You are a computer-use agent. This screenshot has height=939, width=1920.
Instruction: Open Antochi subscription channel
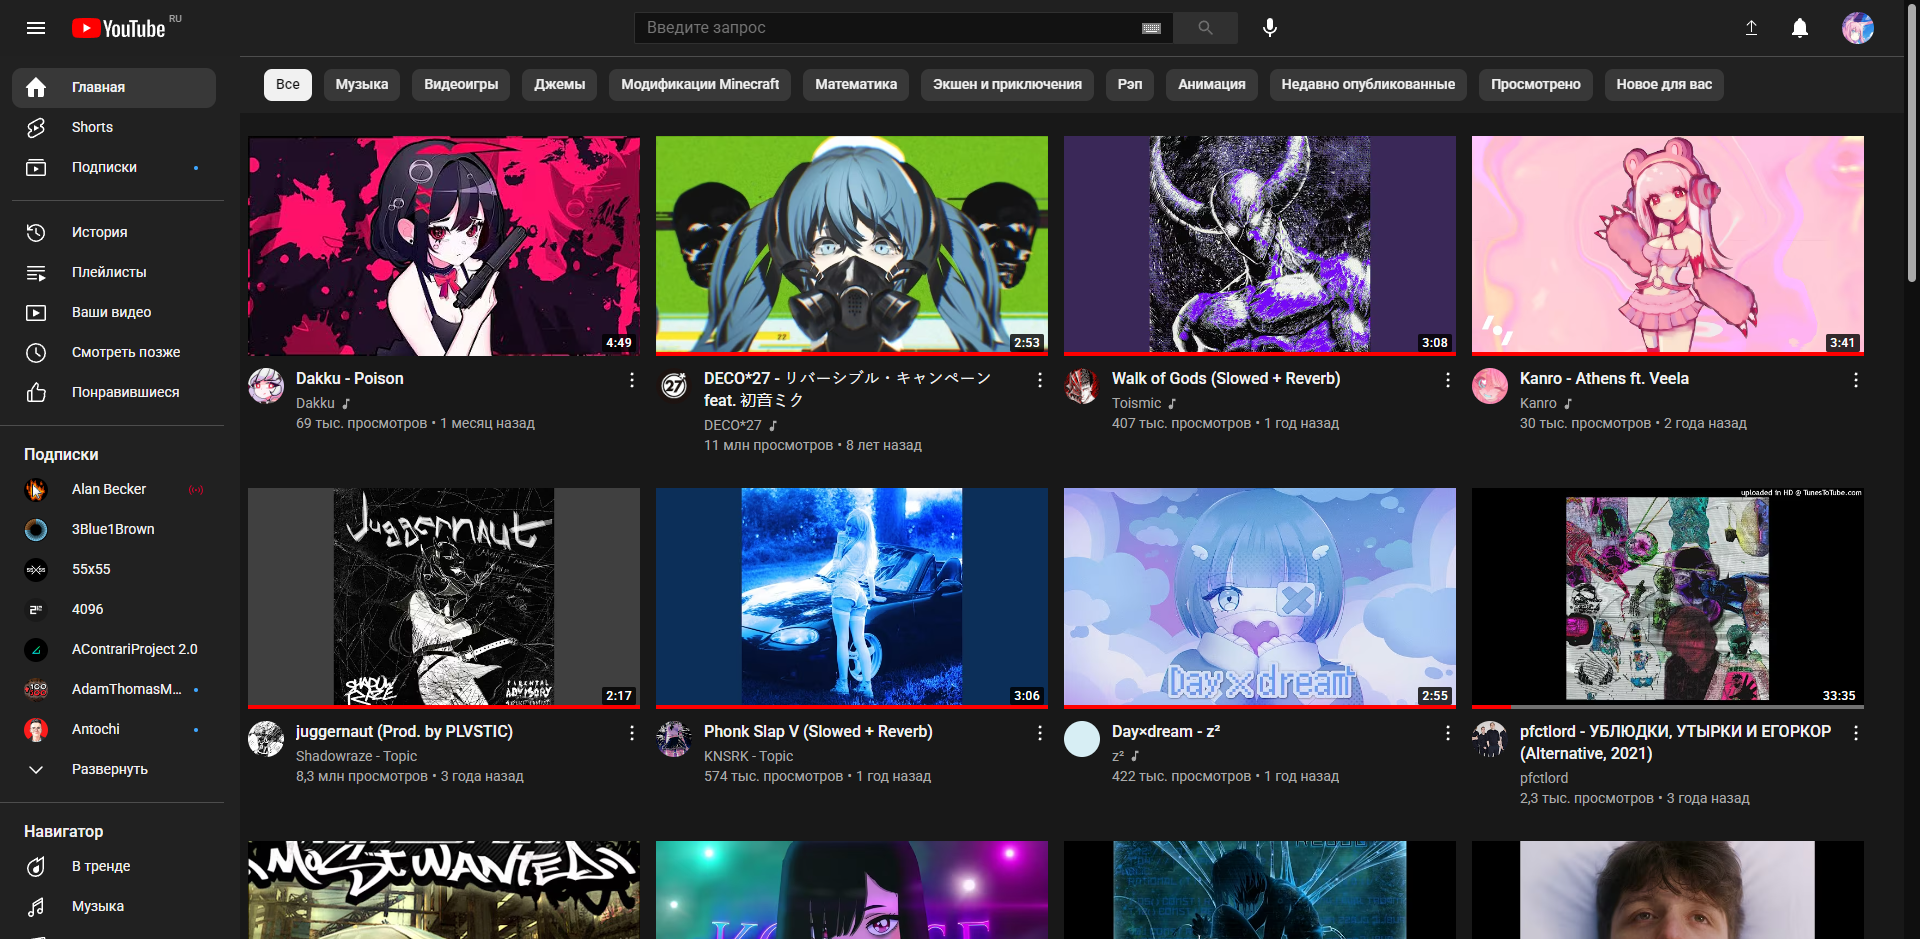click(x=114, y=729)
